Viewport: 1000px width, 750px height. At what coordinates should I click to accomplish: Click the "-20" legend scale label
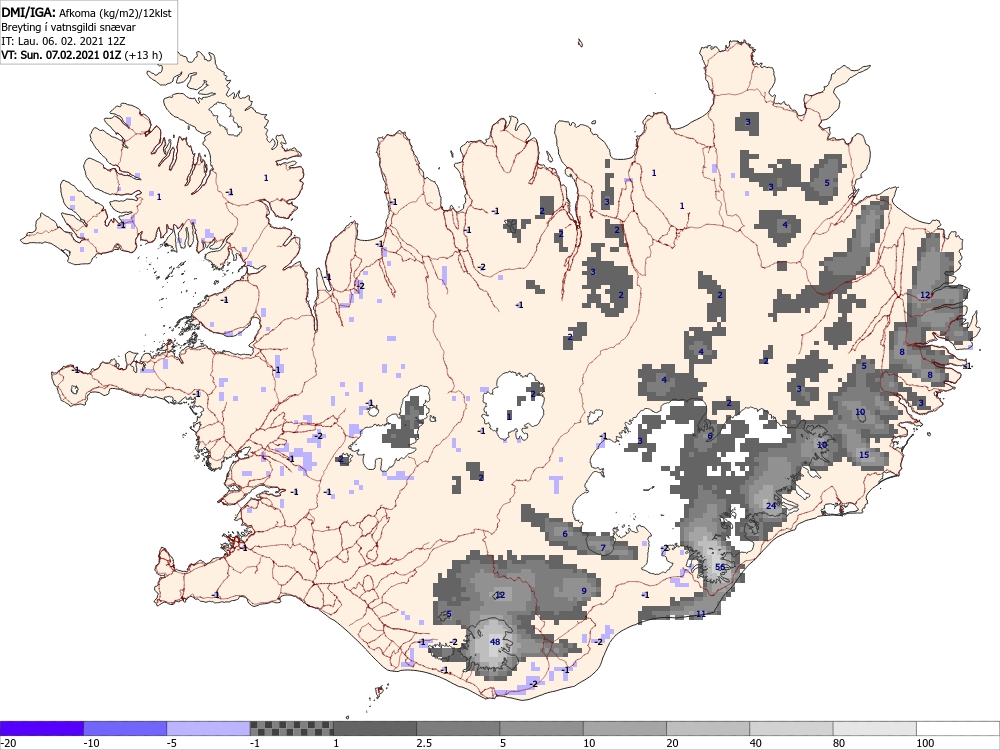click(8, 743)
